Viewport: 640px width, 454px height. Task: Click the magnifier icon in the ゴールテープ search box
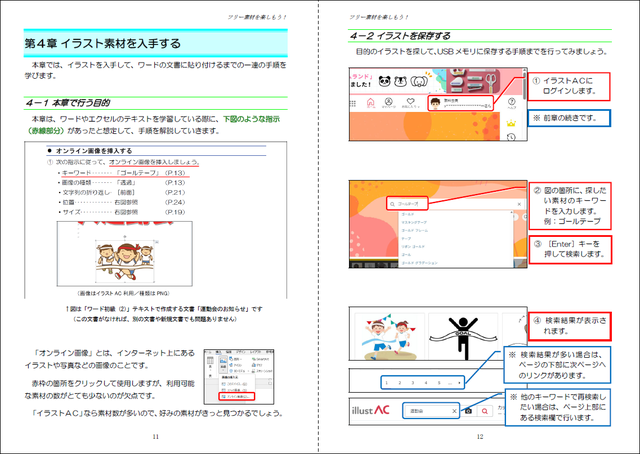(x=392, y=204)
